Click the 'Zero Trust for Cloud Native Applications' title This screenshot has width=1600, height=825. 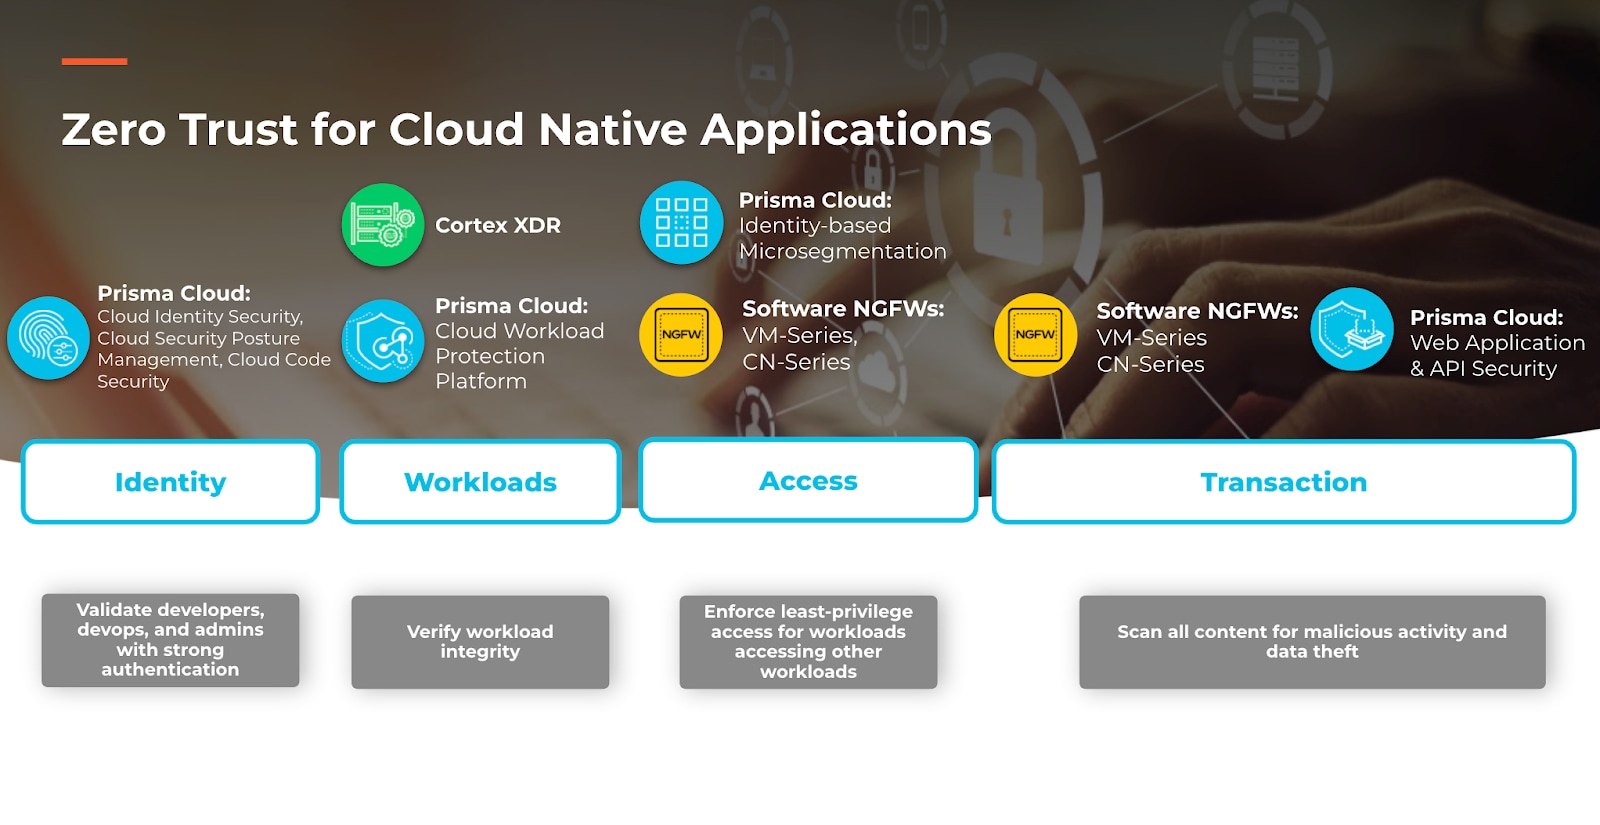coord(526,129)
